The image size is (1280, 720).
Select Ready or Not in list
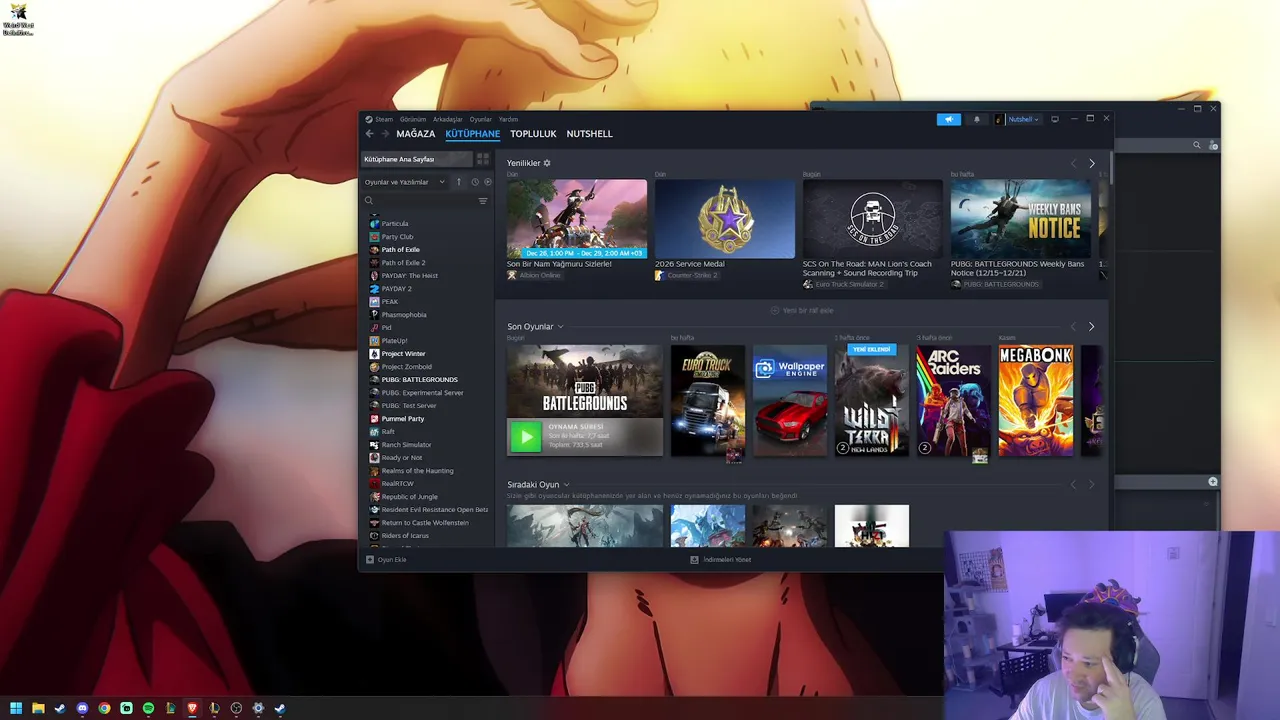point(404,458)
